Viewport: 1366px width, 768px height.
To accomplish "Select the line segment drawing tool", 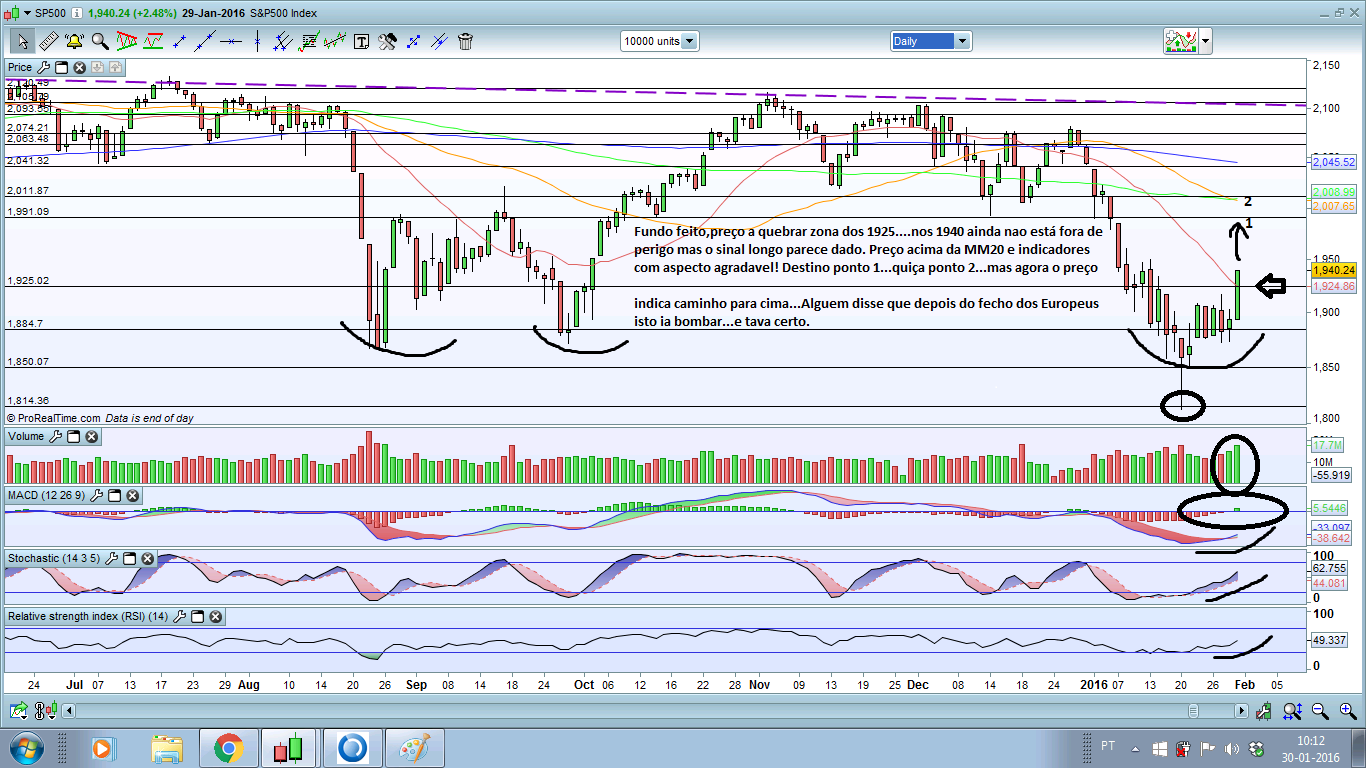I will tap(180, 41).
